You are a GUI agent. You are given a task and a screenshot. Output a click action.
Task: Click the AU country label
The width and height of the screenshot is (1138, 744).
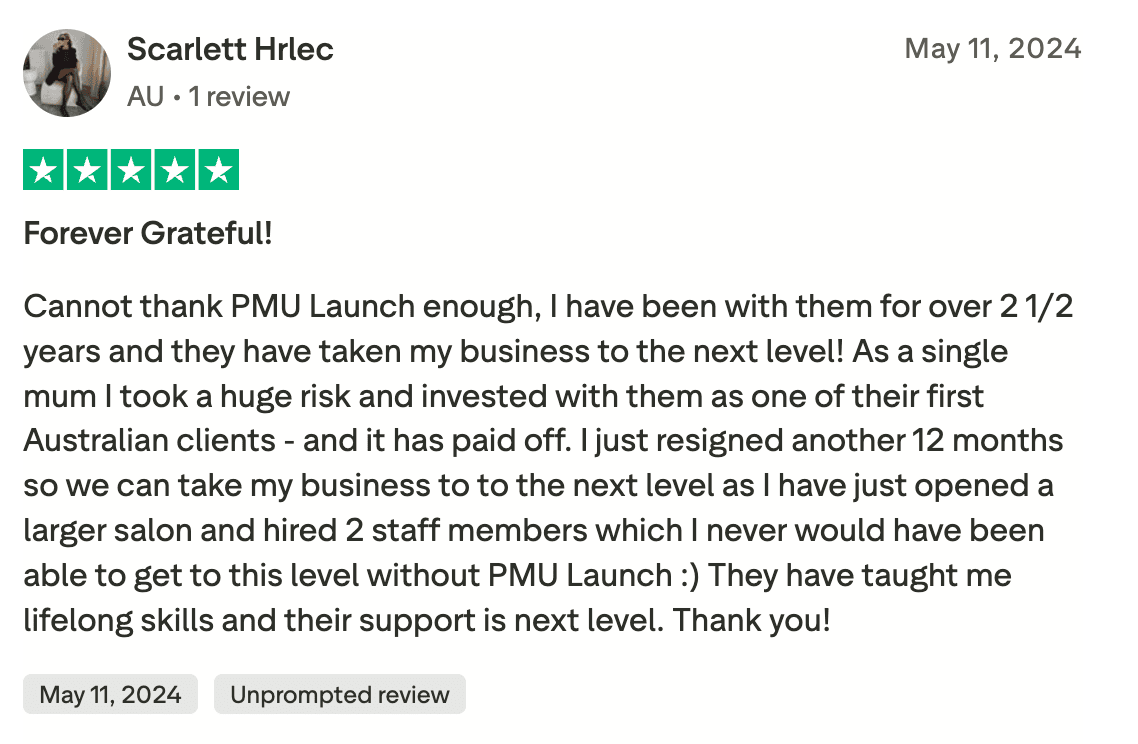pos(145,97)
